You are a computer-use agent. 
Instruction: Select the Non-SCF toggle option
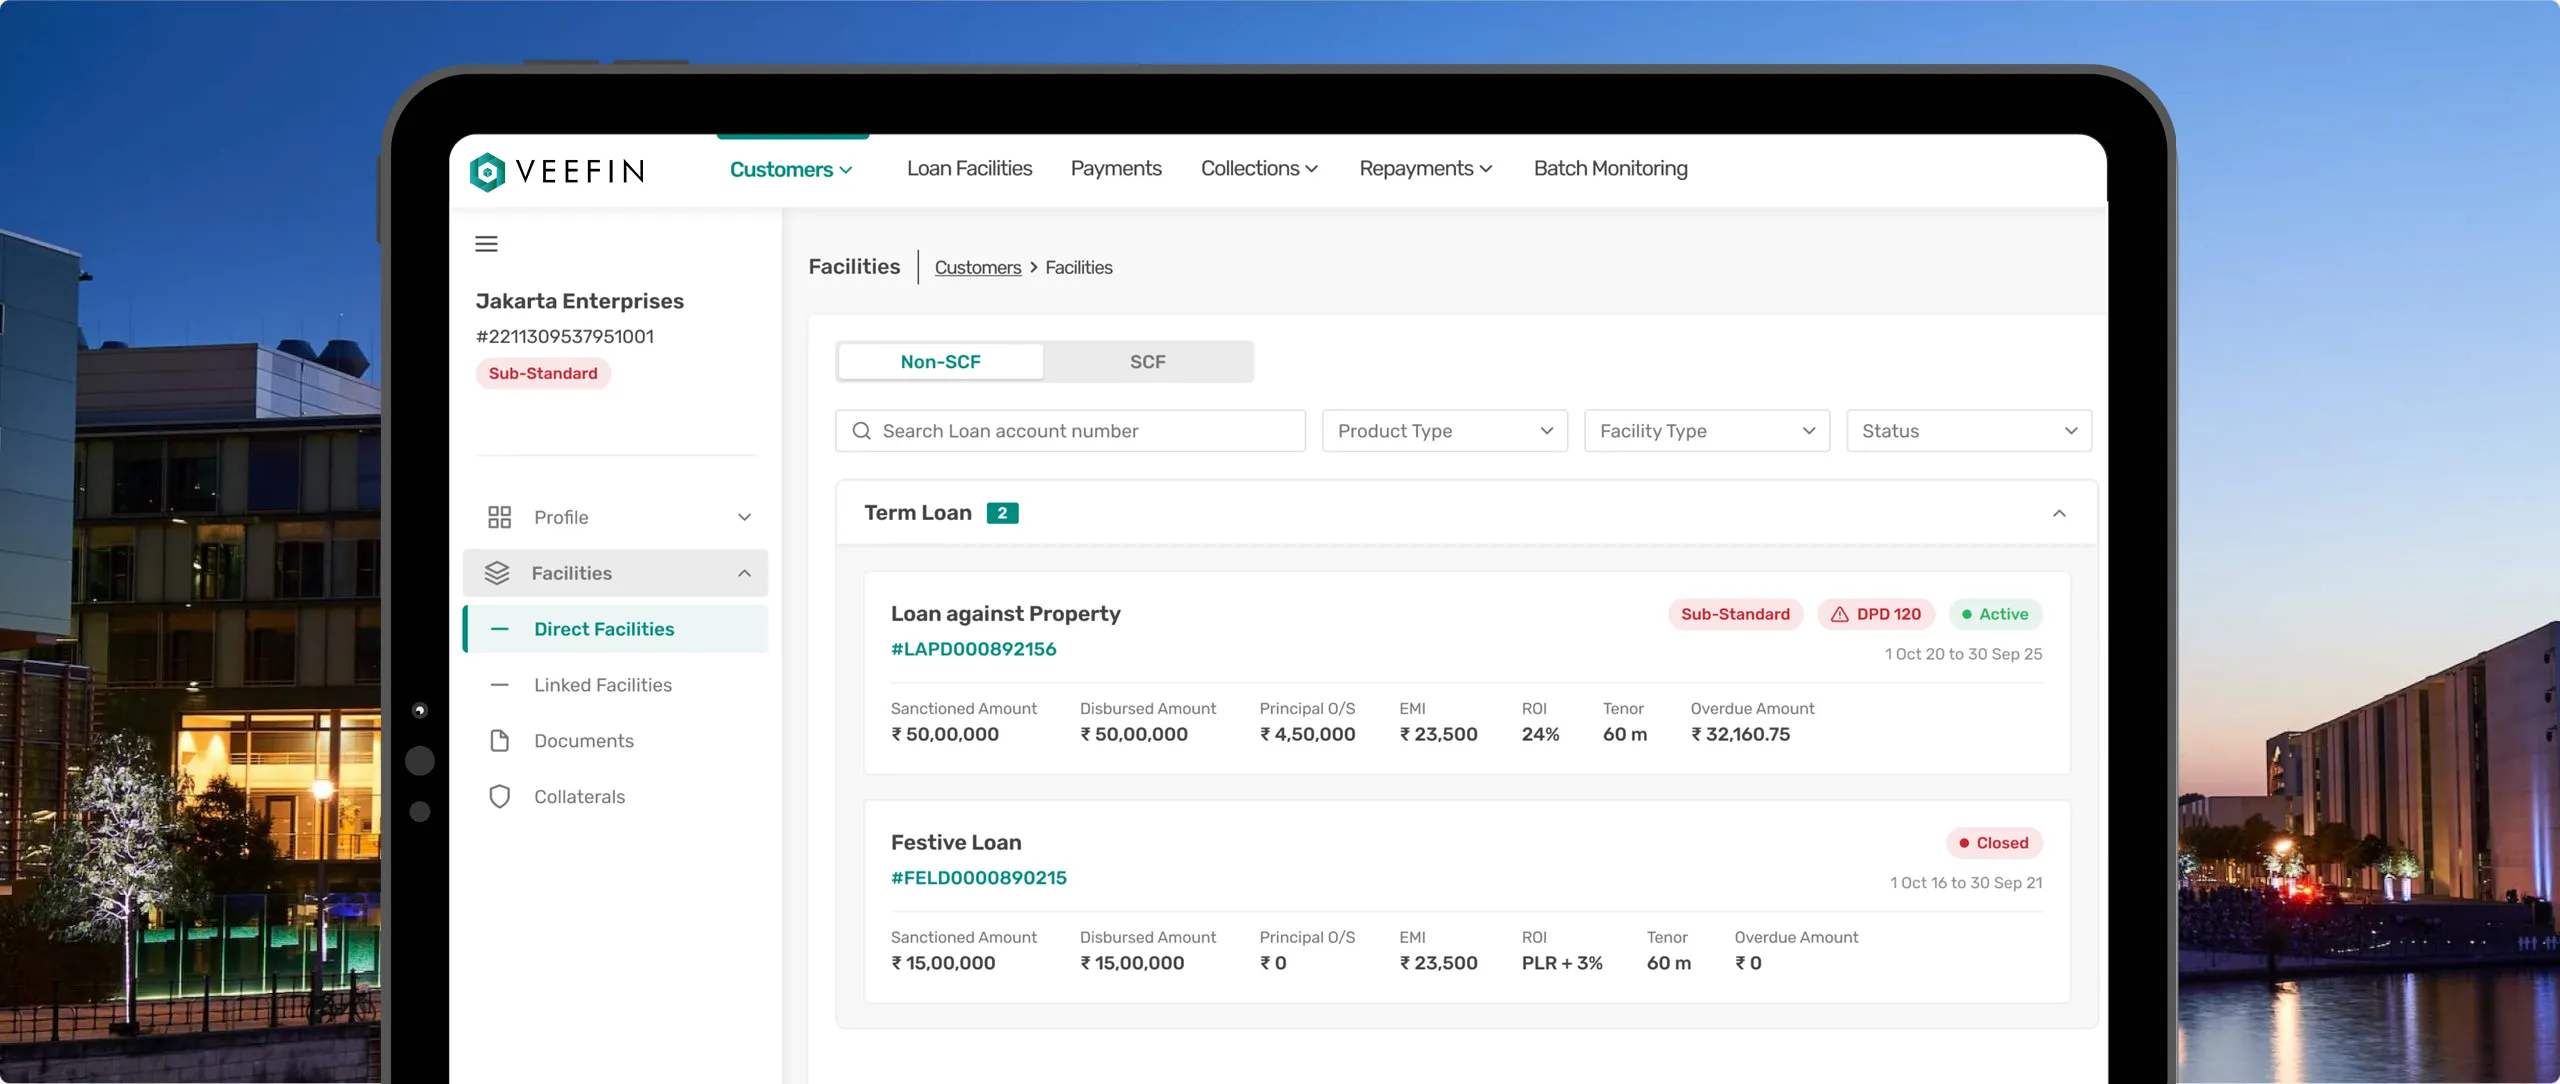[x=940, y=362]
